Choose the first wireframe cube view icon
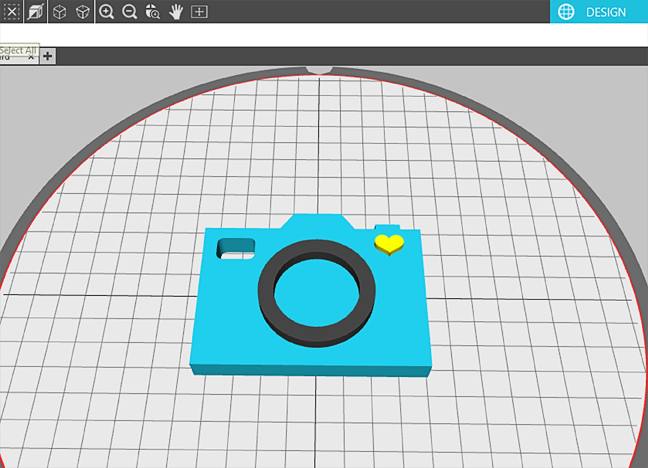This screenshot has height=468, width=648. point(60,12)
